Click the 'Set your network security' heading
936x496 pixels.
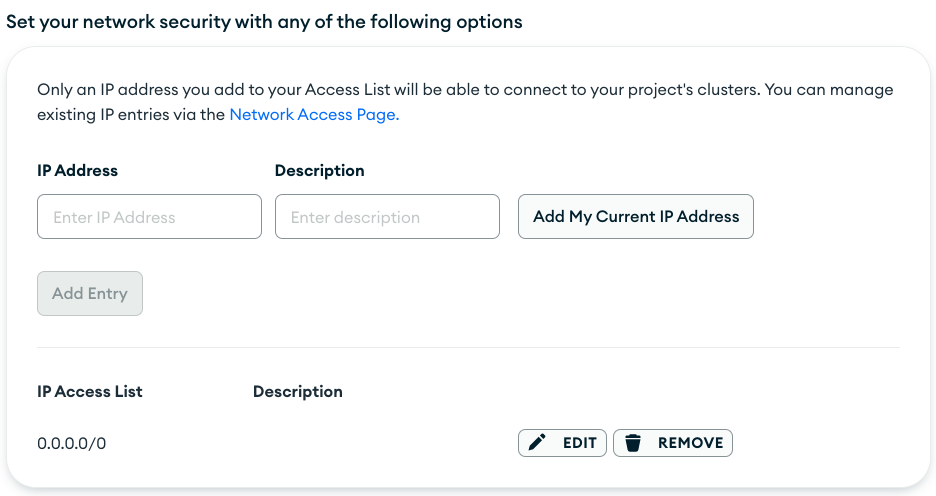(264, 22)
